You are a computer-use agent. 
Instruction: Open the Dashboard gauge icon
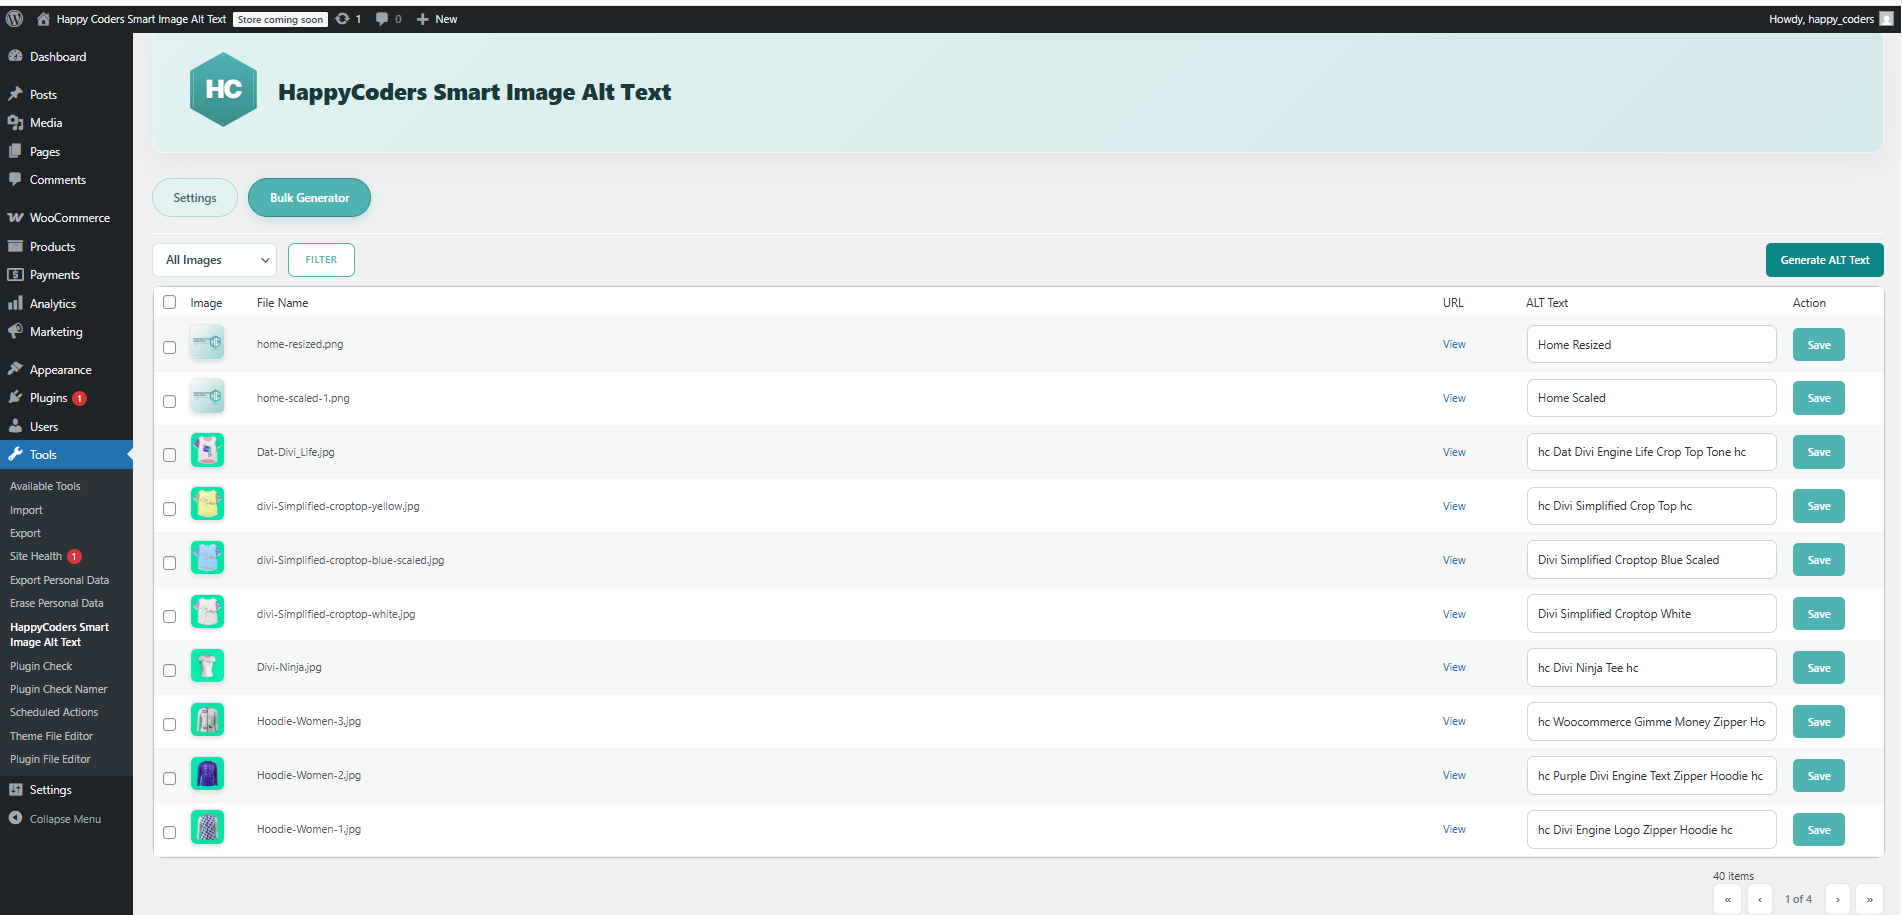(15, 56)
